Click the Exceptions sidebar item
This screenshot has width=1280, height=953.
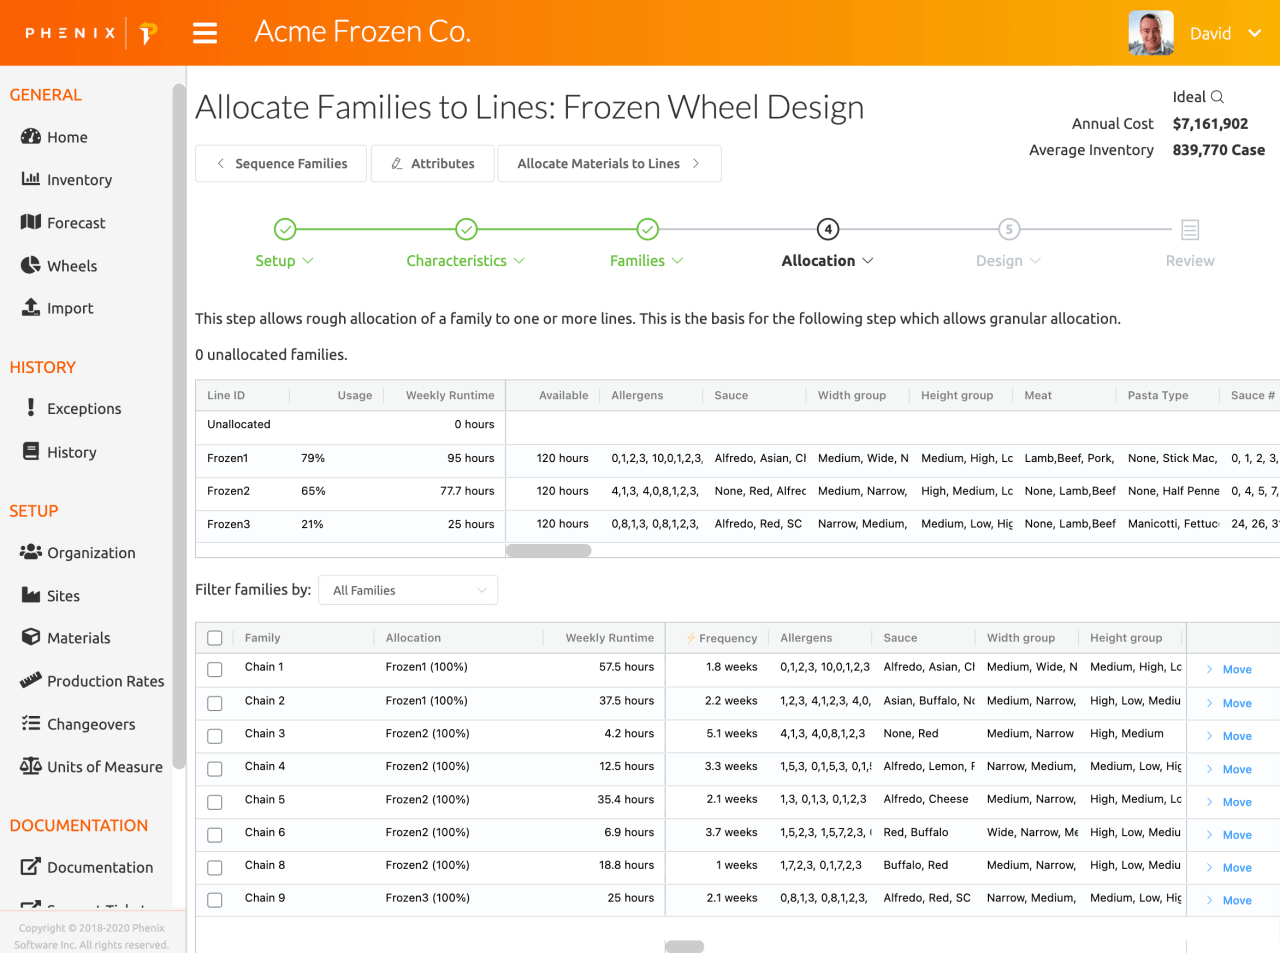84,409
